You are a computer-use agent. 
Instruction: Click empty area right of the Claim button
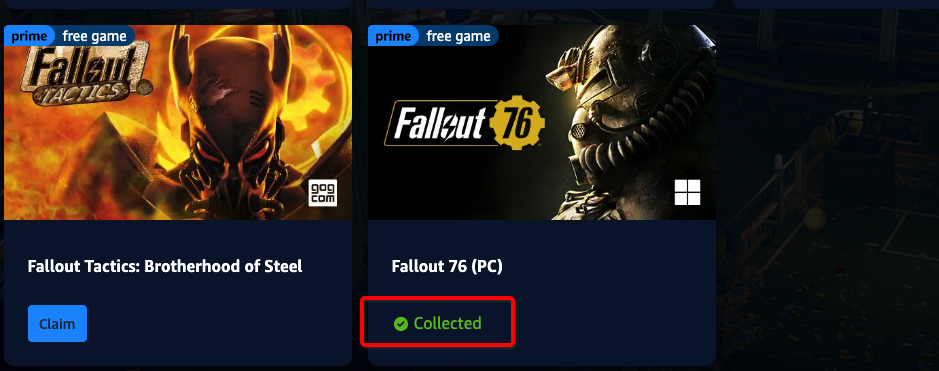[216, 324]
